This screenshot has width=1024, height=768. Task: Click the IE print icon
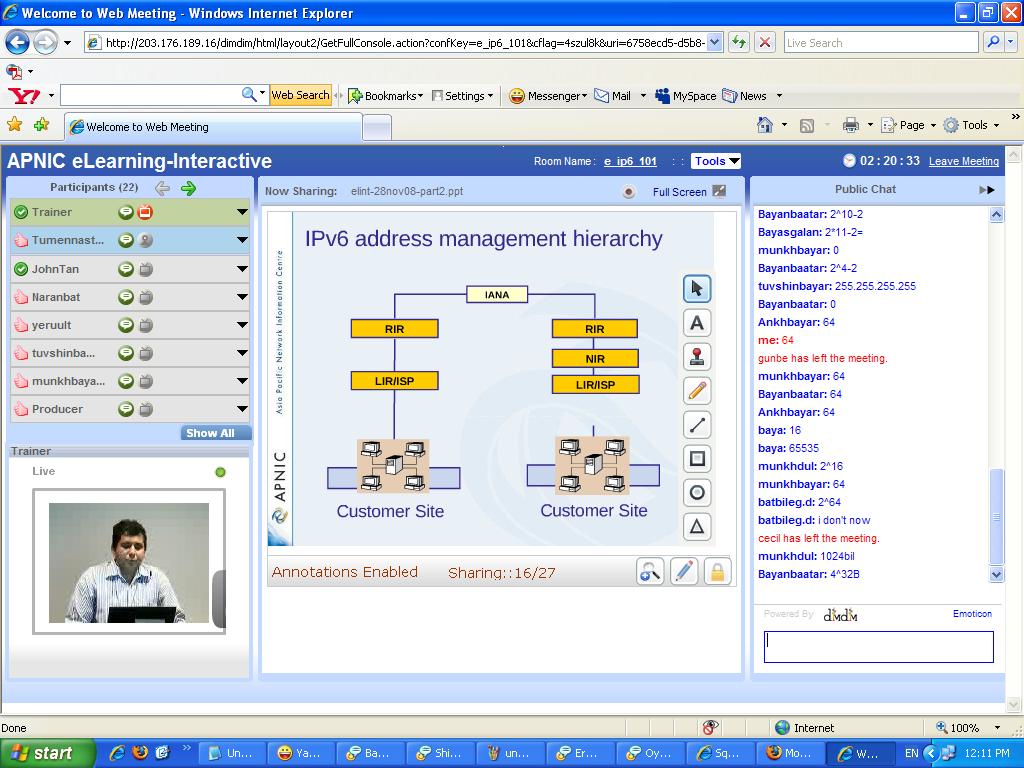point(850,125)
